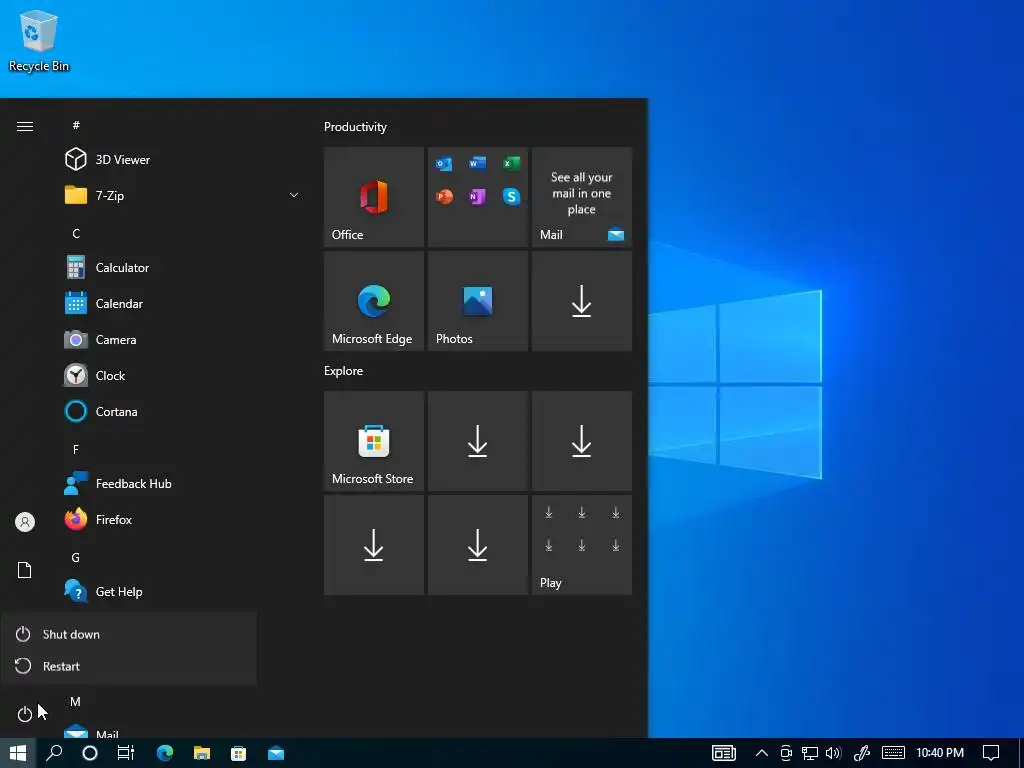
Task: Open the Play folder tile
Action: tap(581, 545)
